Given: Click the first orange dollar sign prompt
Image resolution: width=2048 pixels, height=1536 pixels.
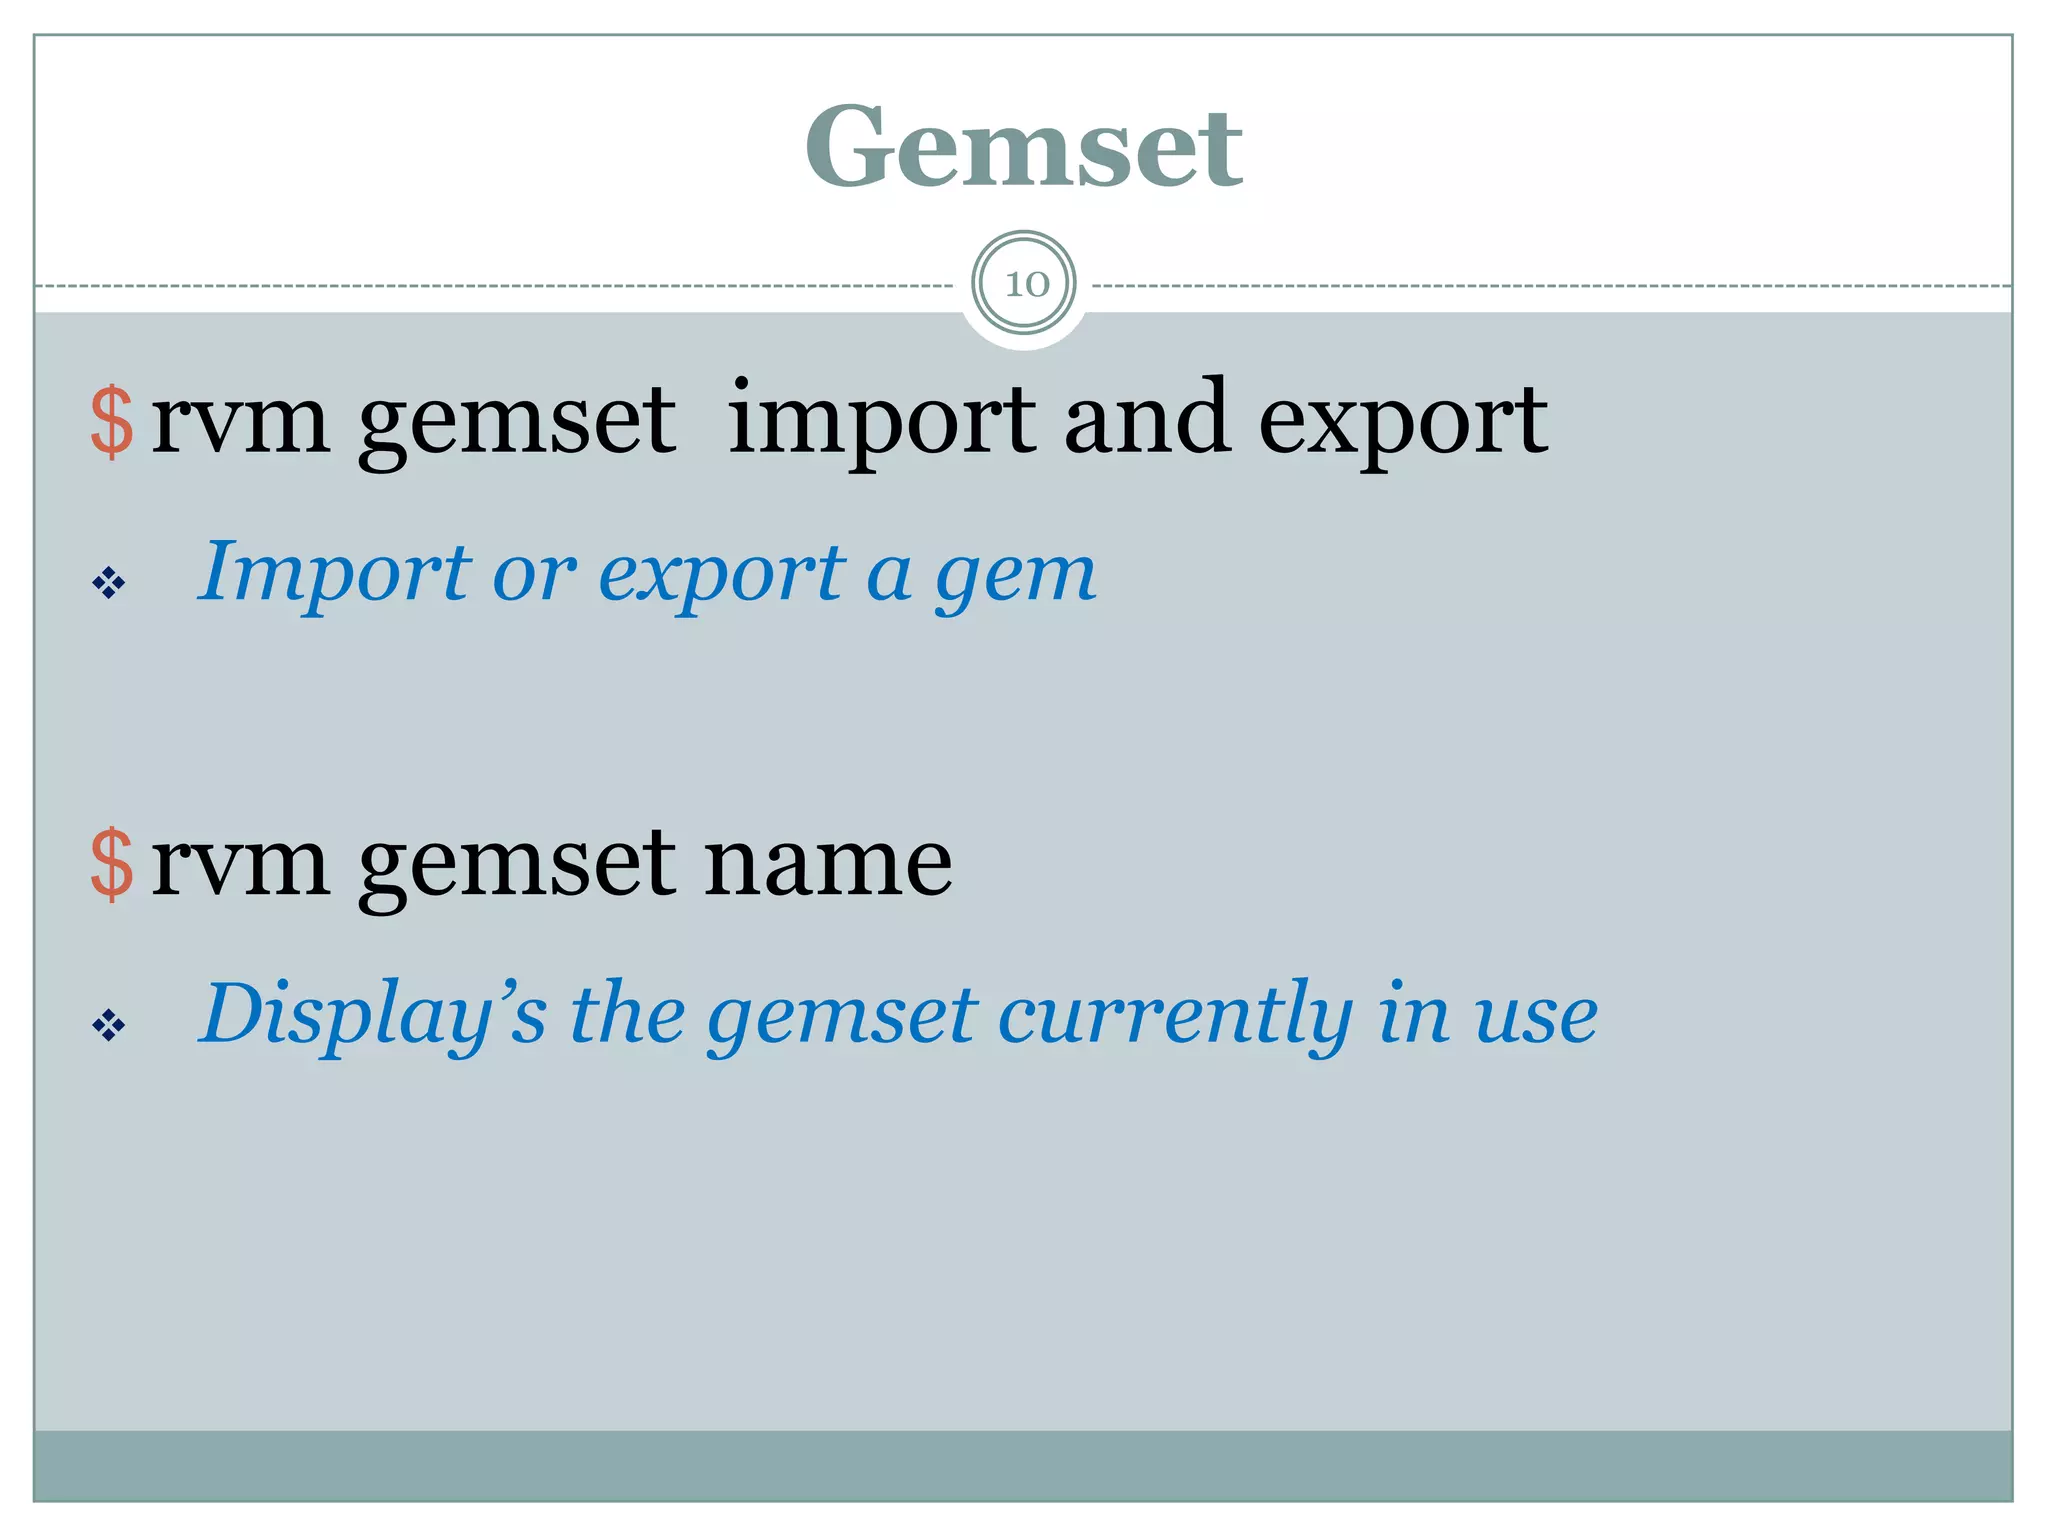Looking at the screenshot, I should pyautogui.click(x=111, y=421).
